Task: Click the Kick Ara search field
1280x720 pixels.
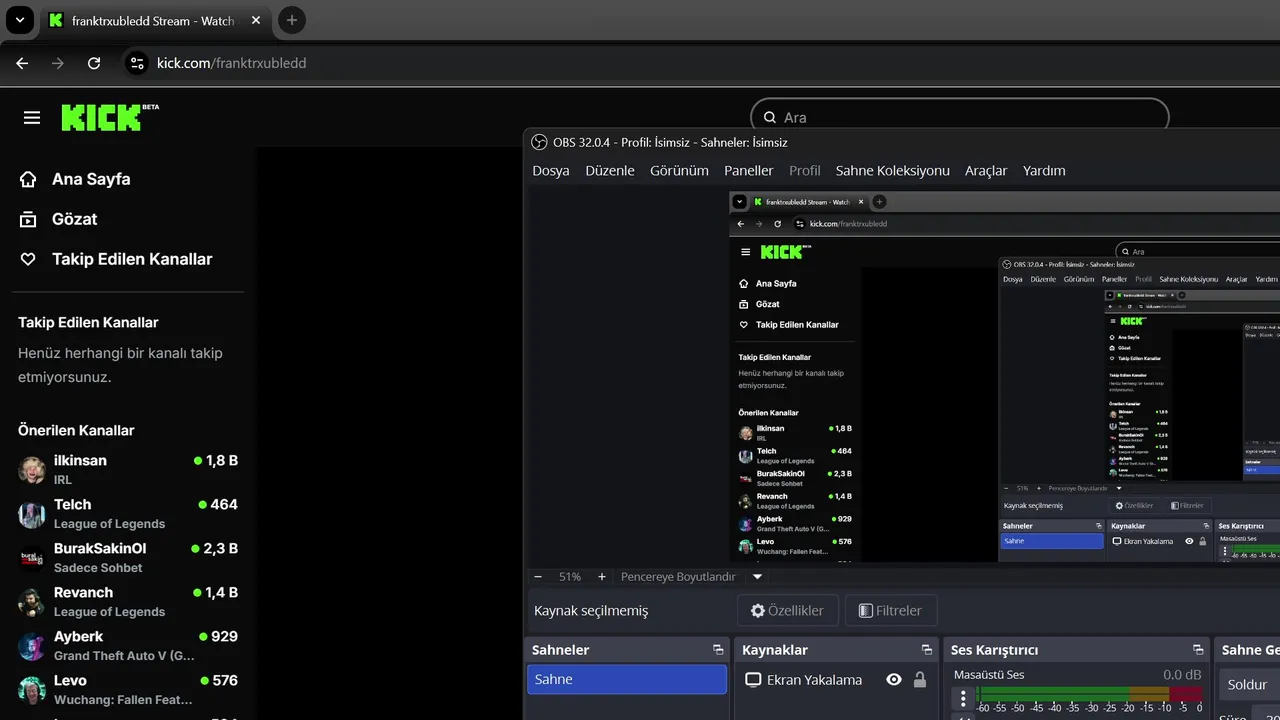Action: click(960, 117)
